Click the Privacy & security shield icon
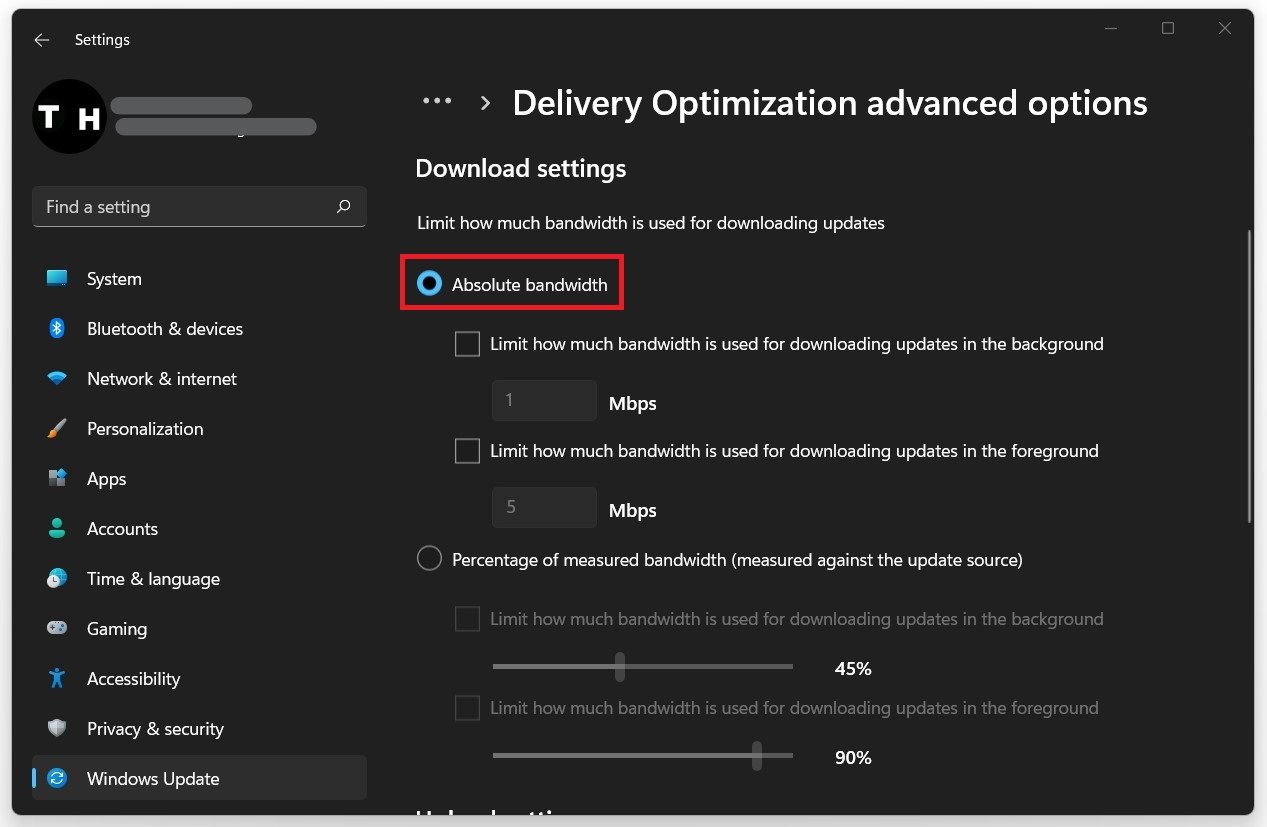 (57, 729)
